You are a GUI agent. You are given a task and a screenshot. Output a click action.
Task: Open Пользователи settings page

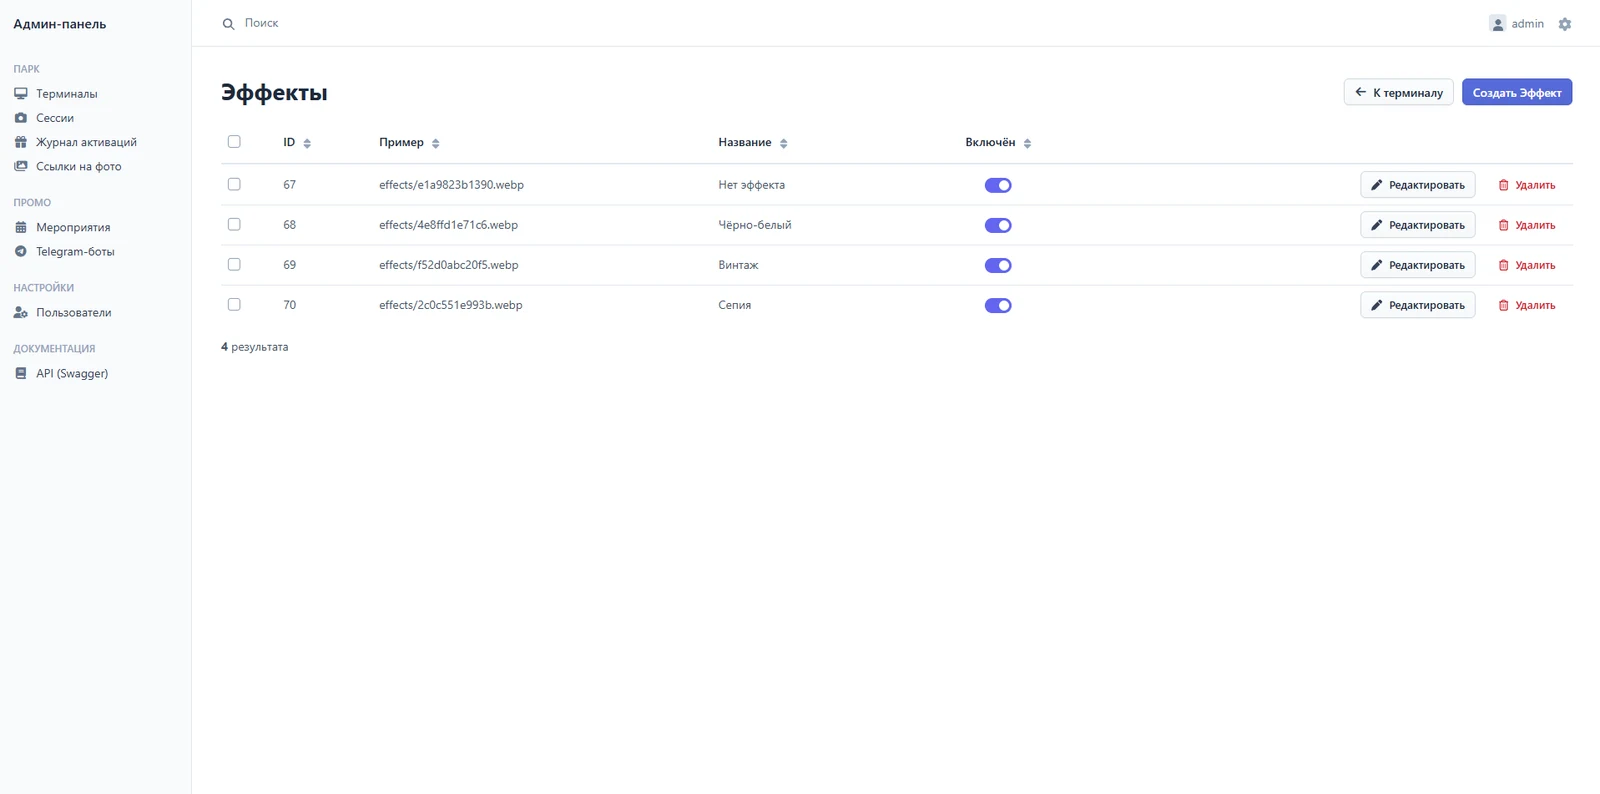[74, 312]
